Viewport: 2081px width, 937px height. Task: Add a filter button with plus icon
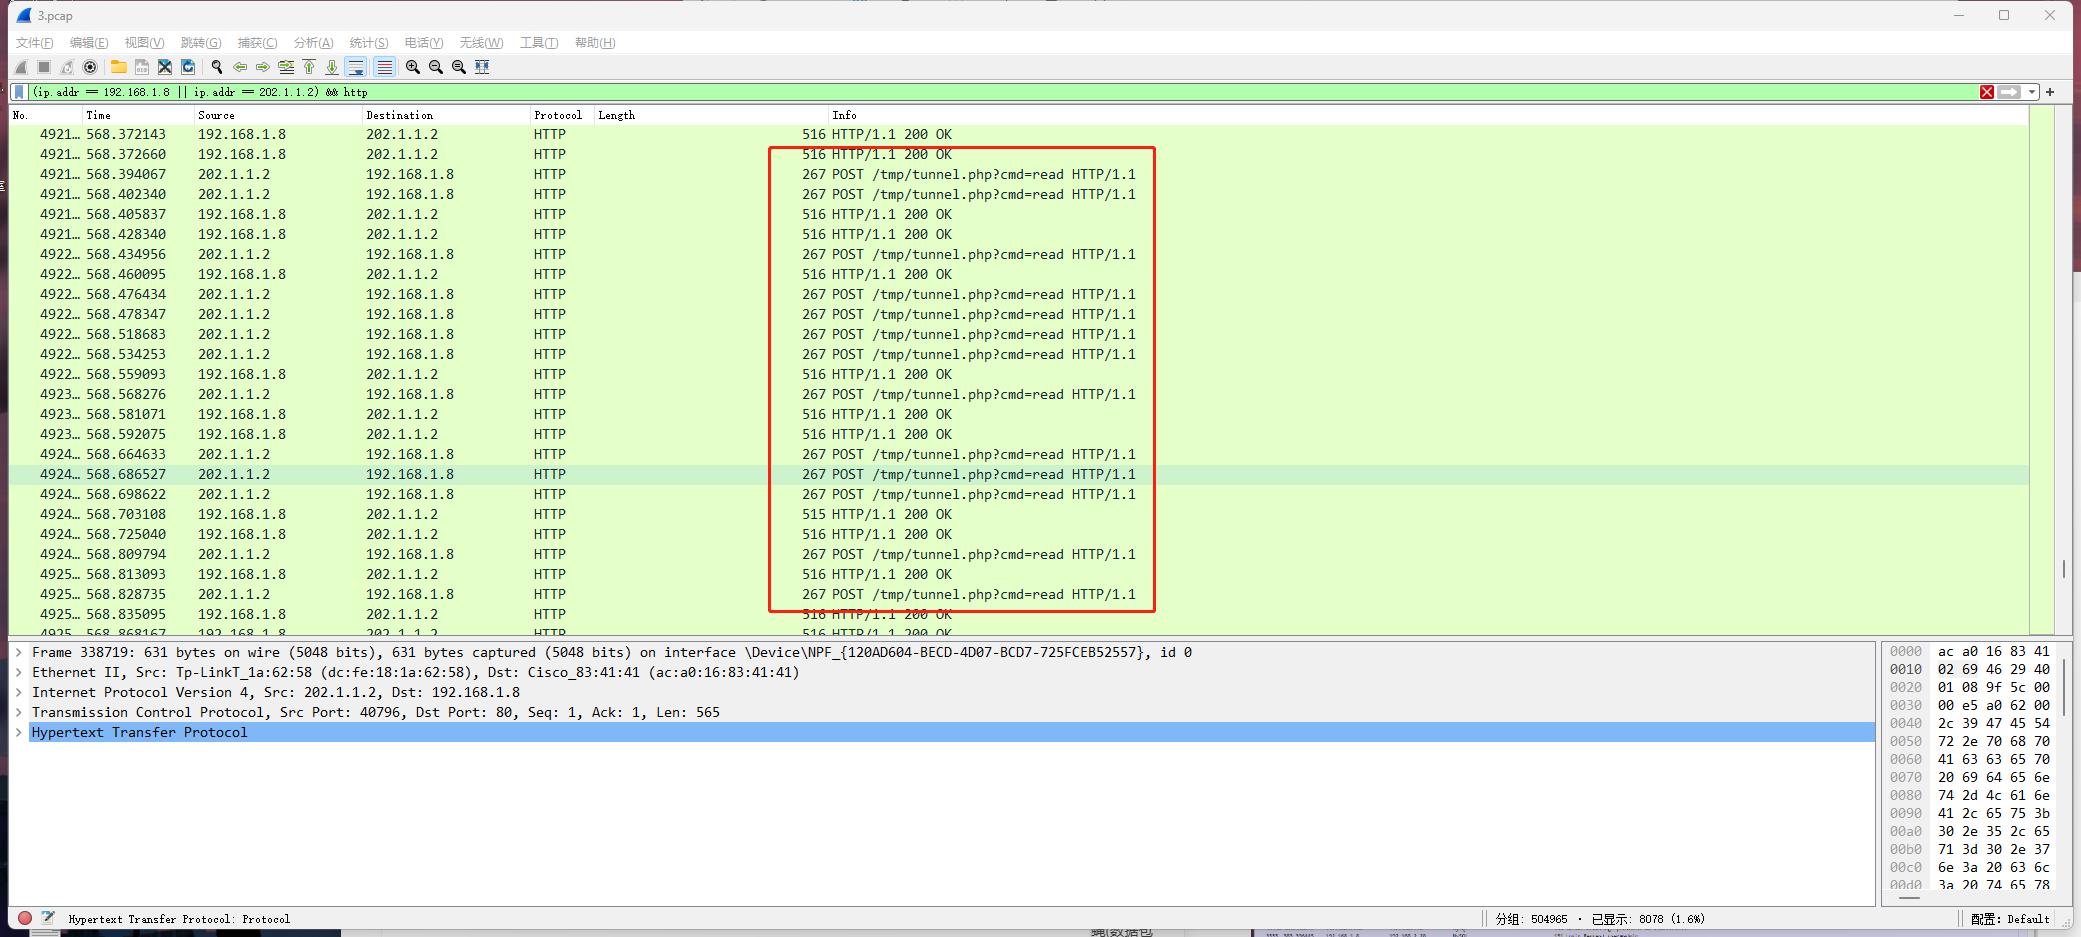tap(2050, 92)
